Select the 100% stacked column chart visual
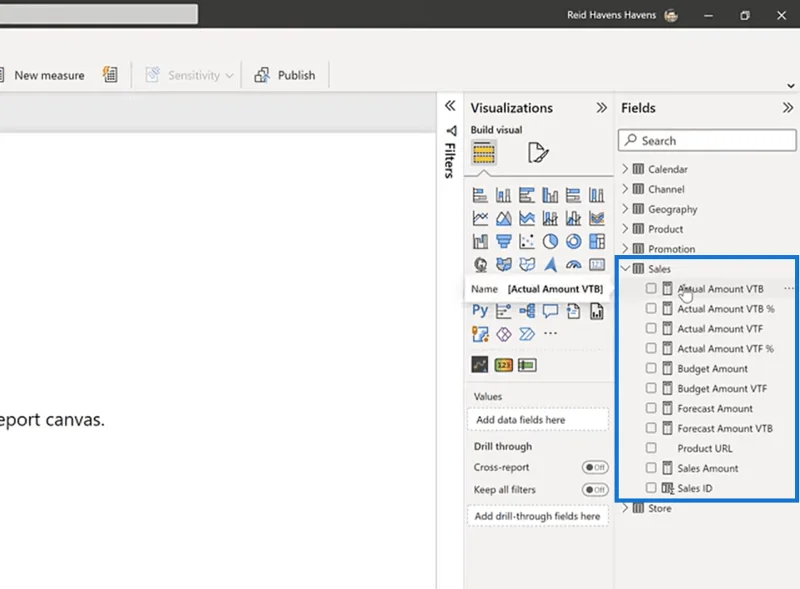Image resolution: width=800 pixels, height=589 pixels. click(597, 195)
